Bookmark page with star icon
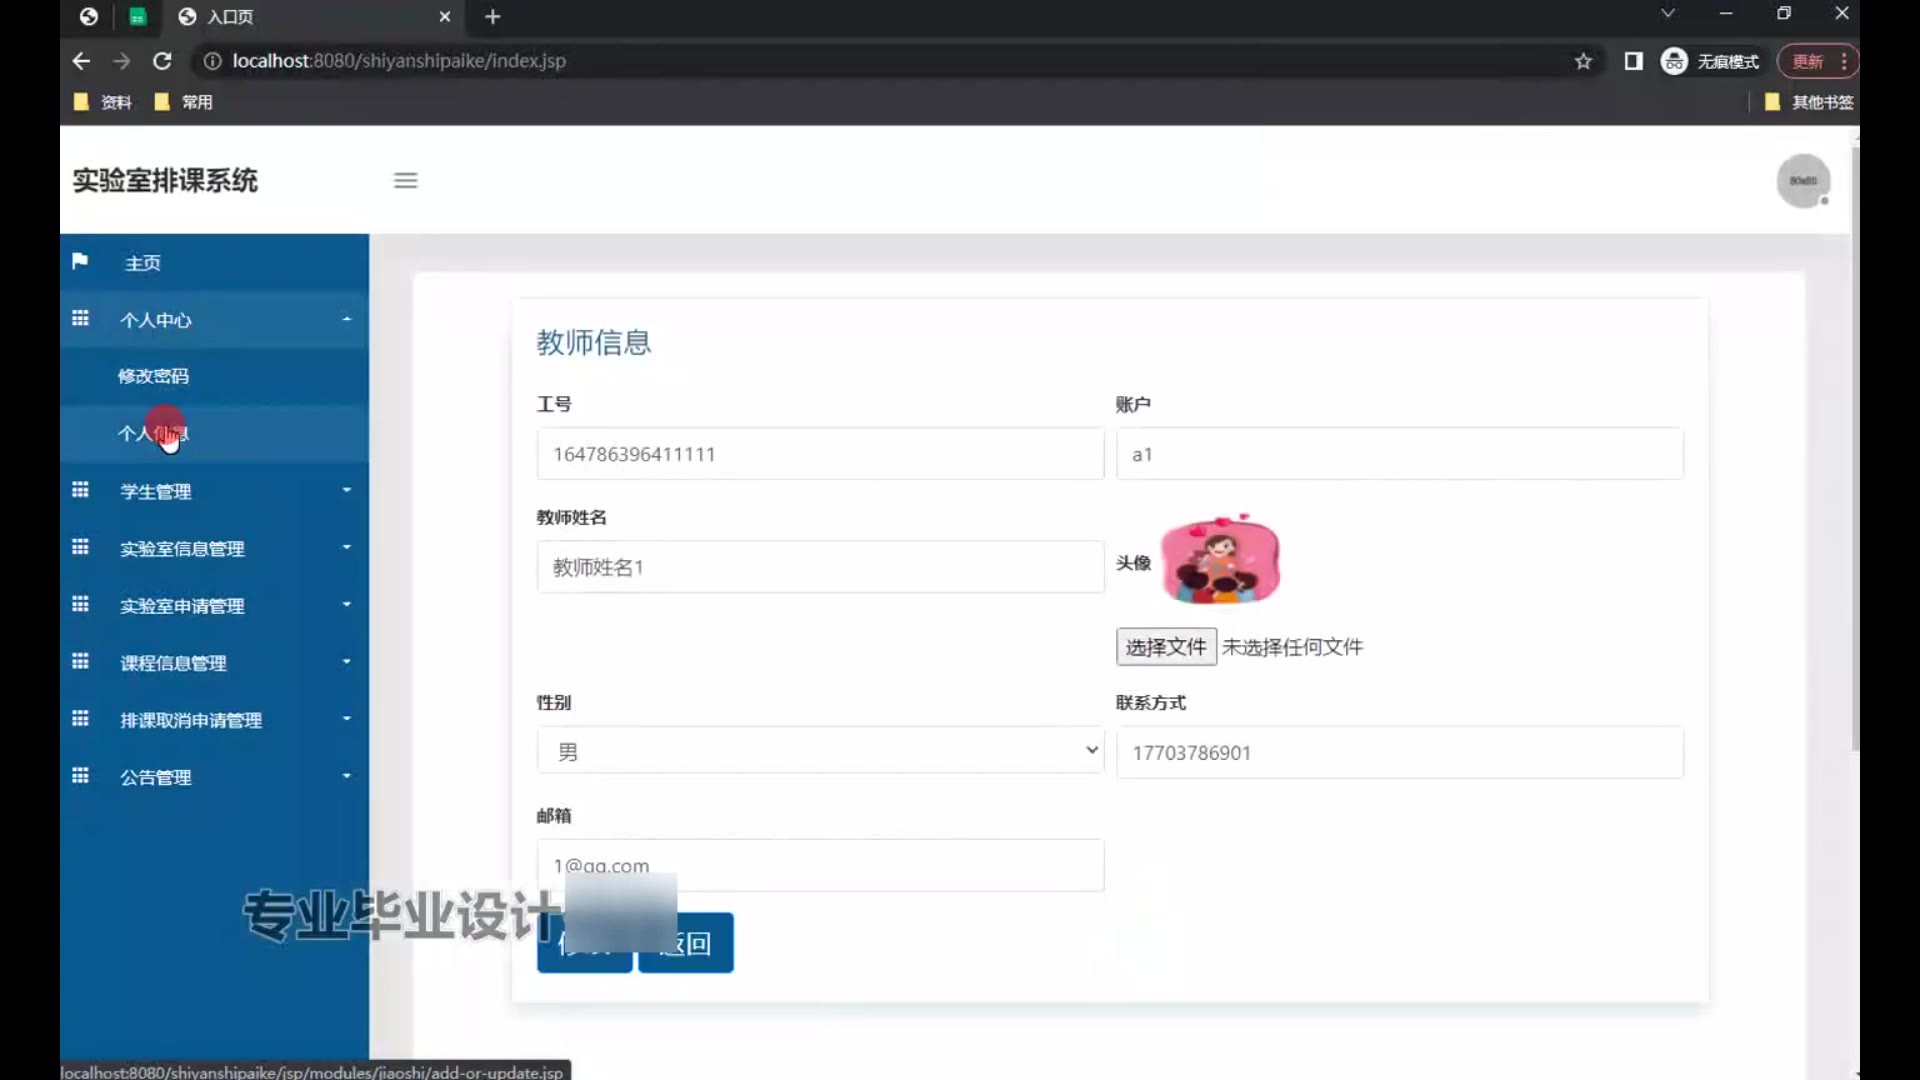Image resolution: width=1920 pixels, height=1080 pixels. (1583, 61)
